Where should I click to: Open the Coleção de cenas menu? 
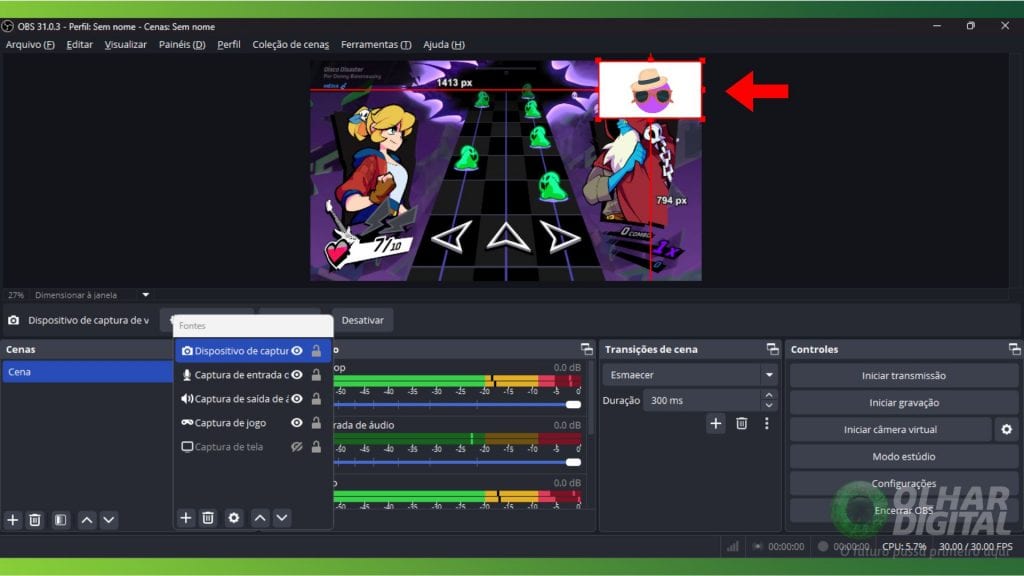pyautogui.click(x=290, y=44)
